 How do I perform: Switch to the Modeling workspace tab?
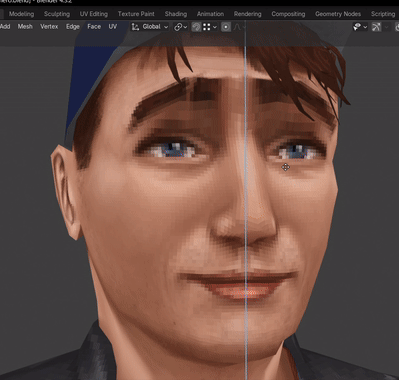[21, 14]
